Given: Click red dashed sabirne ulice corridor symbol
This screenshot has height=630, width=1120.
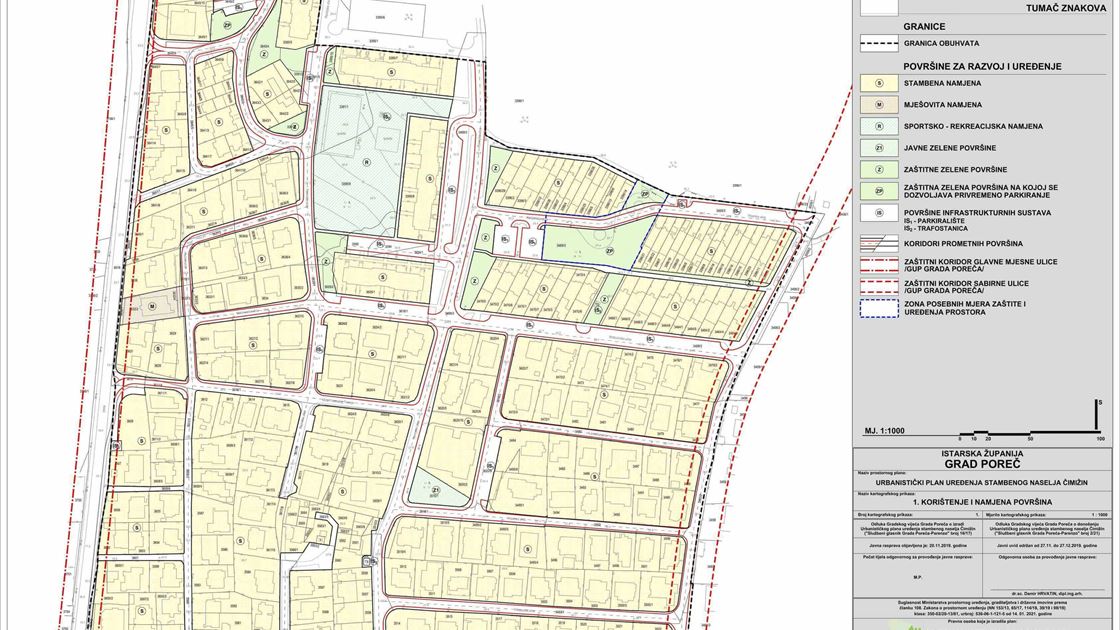Looking at the screenshot, I should pos(879,286).
